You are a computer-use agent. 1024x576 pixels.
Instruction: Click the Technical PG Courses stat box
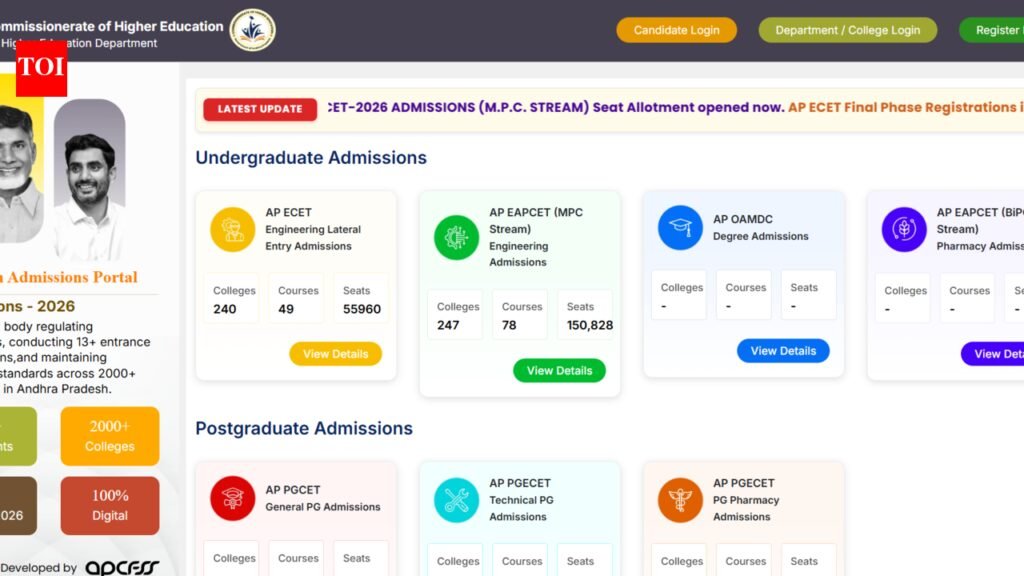[520, 560]
